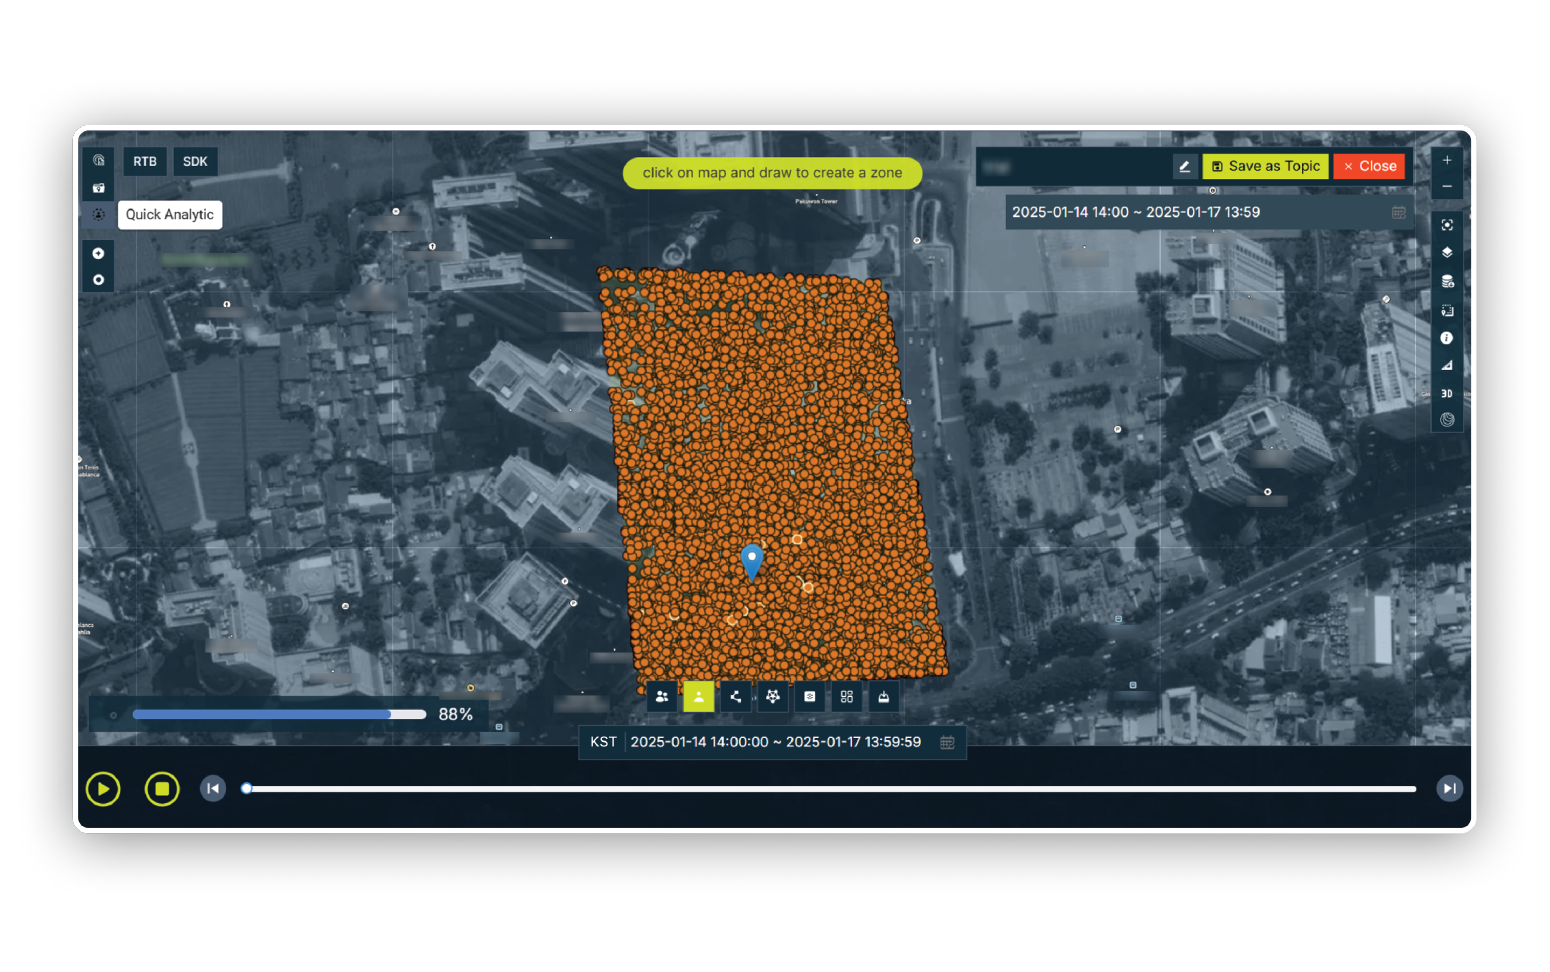Open the pentagram network graph icon
1550x972 pixels.
click(x=773, y=697)
